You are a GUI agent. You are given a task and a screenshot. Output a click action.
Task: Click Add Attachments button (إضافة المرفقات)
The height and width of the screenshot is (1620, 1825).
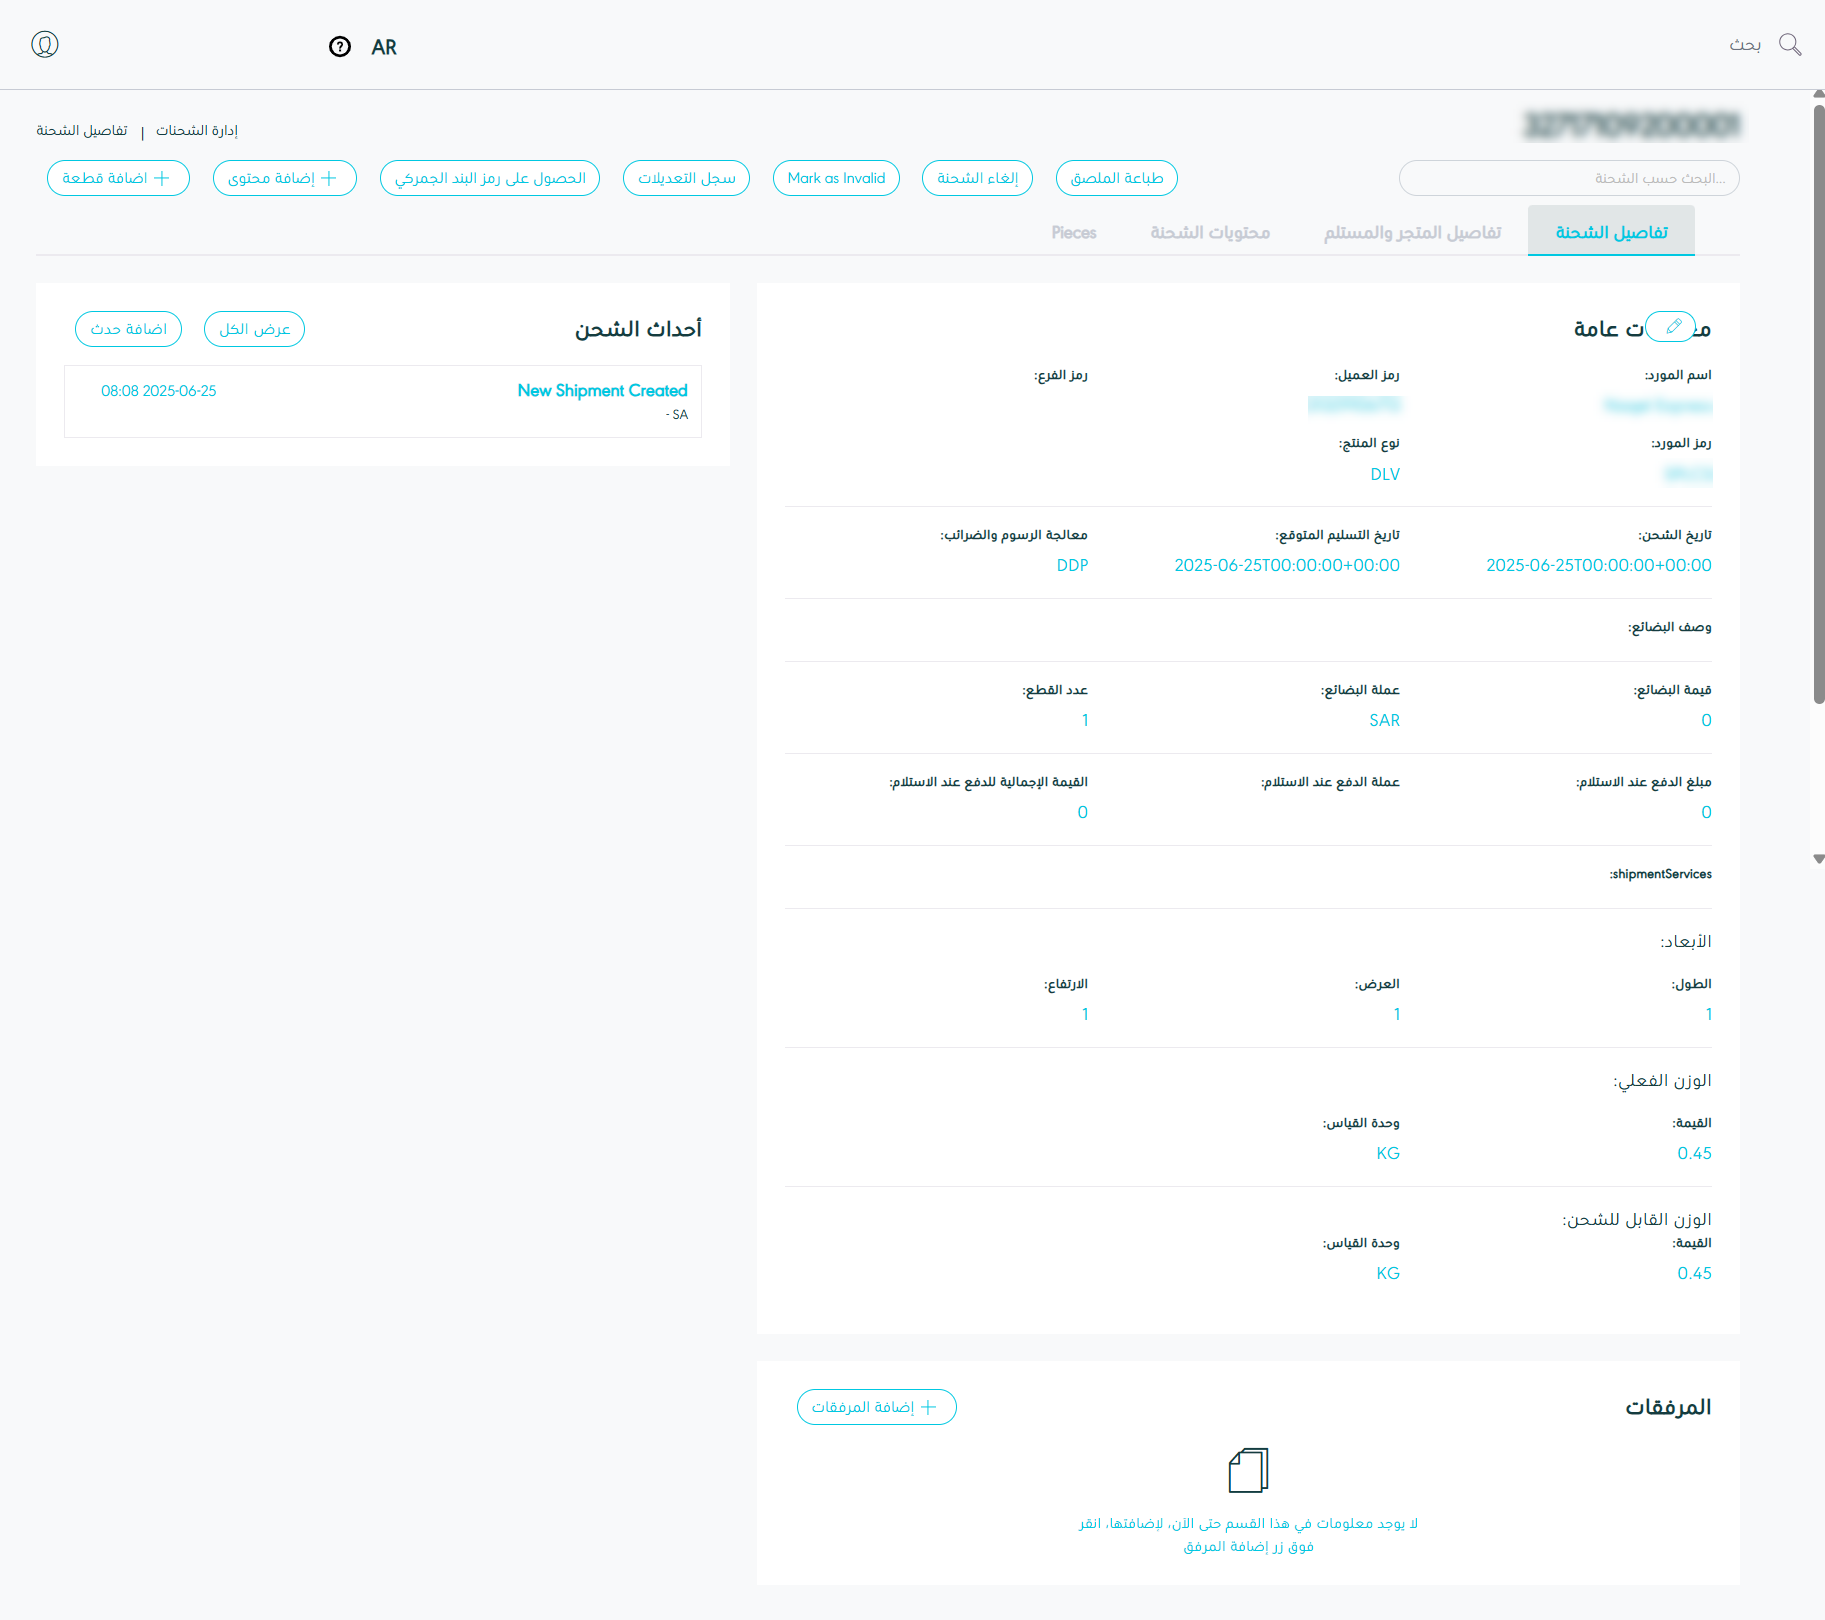point(876,1407)
